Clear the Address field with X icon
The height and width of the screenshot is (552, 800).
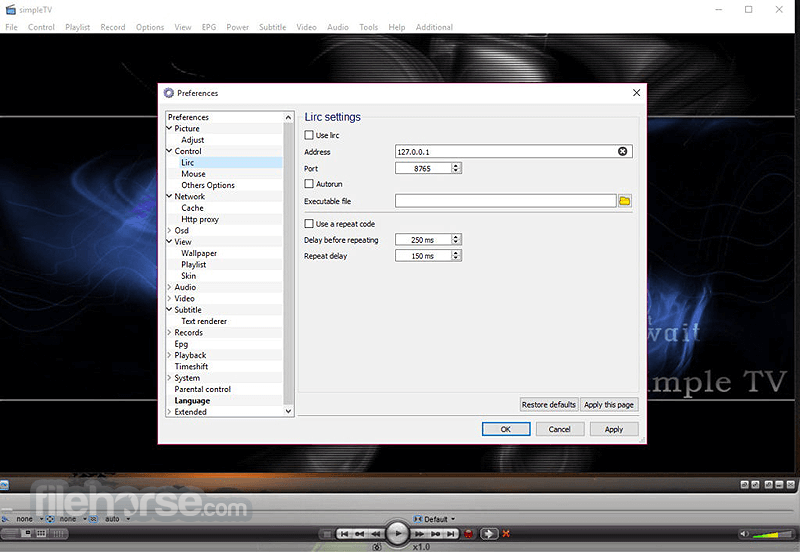coord(622,151)
